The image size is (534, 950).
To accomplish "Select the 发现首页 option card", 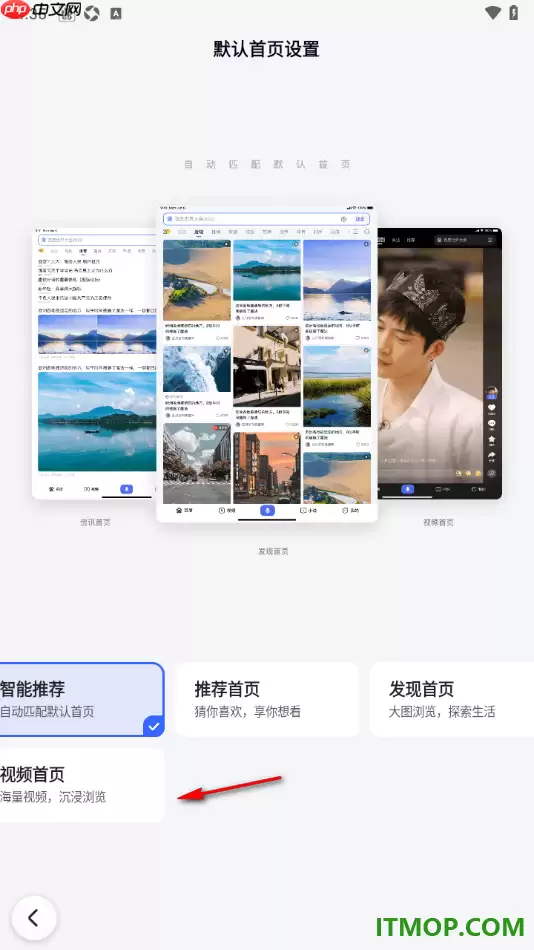I will (452, 699).
